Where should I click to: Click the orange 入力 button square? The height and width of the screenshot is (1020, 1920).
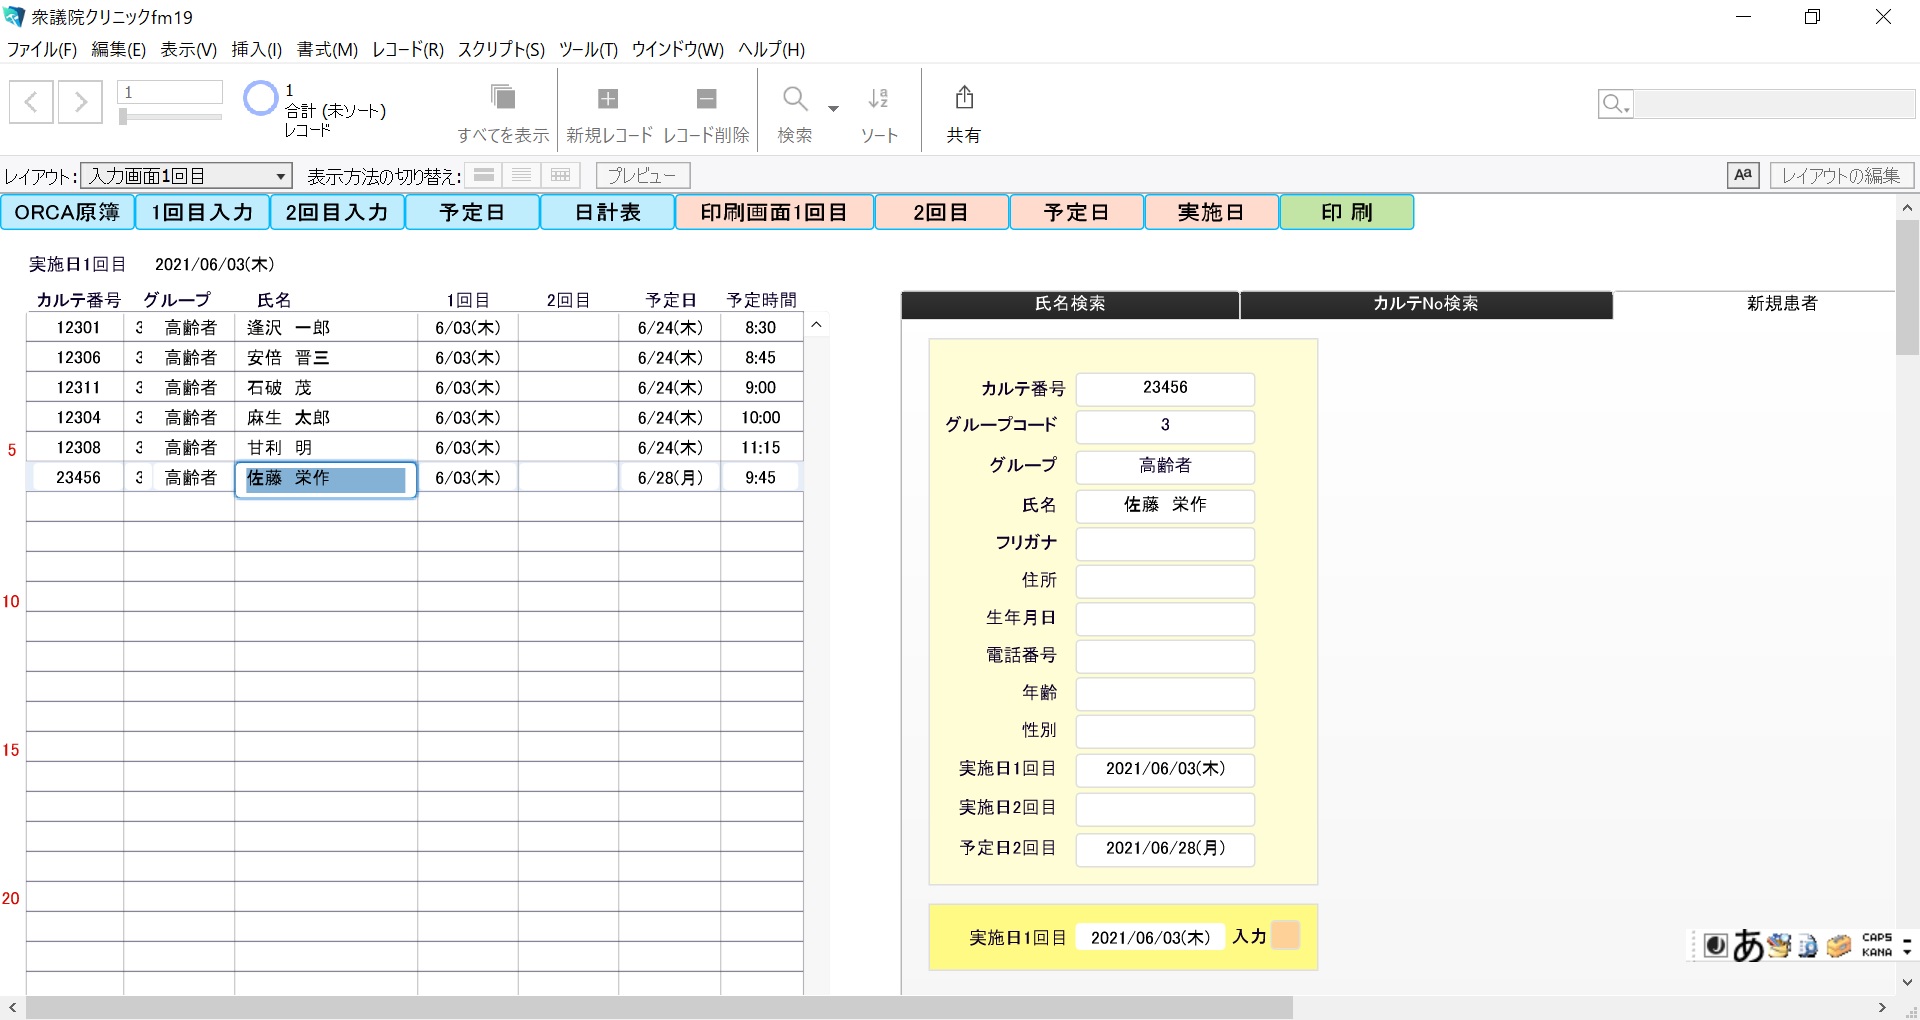click(1286, 936)
